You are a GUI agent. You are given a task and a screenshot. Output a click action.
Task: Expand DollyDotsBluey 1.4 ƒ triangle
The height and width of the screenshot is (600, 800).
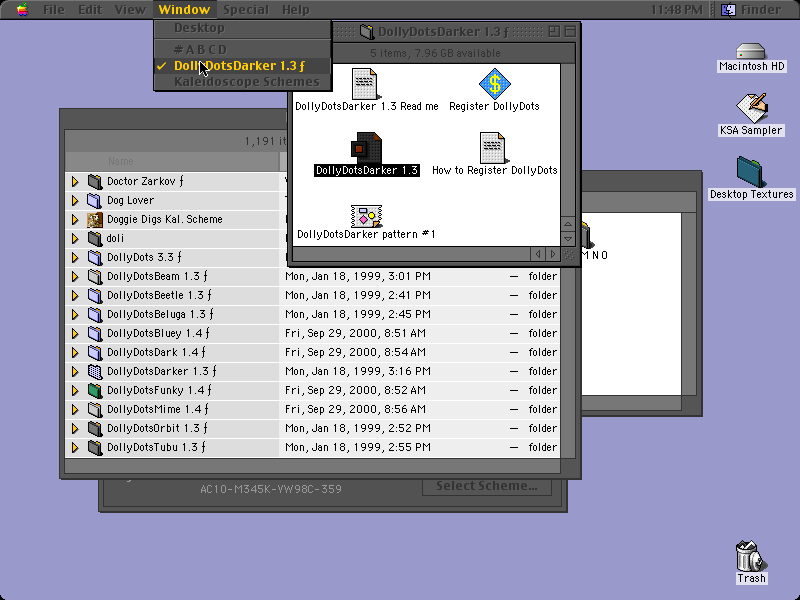75,333
